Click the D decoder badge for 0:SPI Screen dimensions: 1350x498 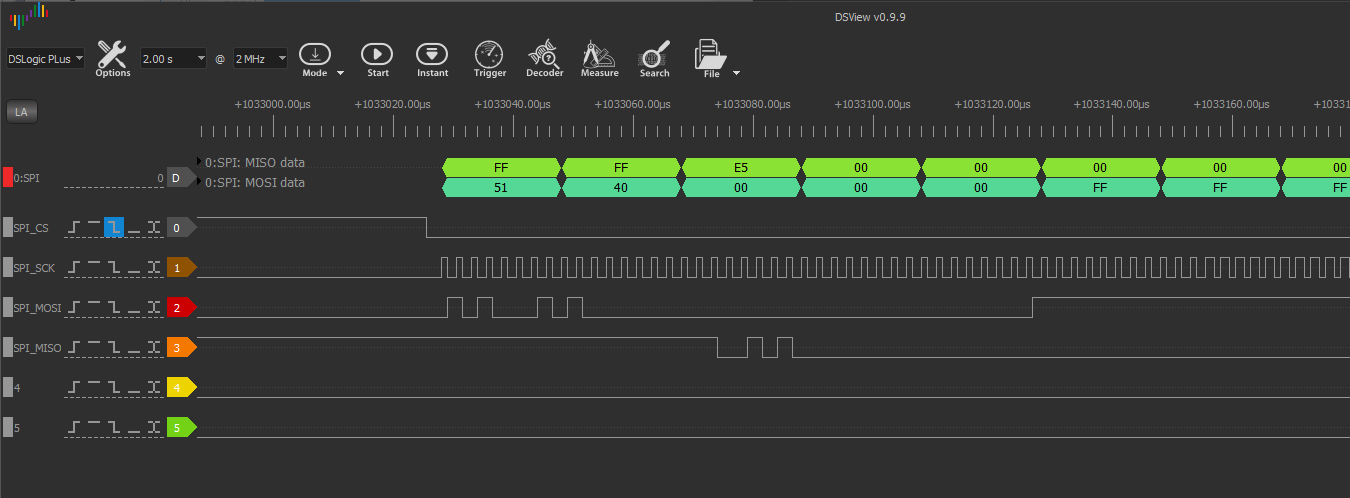click(176, 178)
